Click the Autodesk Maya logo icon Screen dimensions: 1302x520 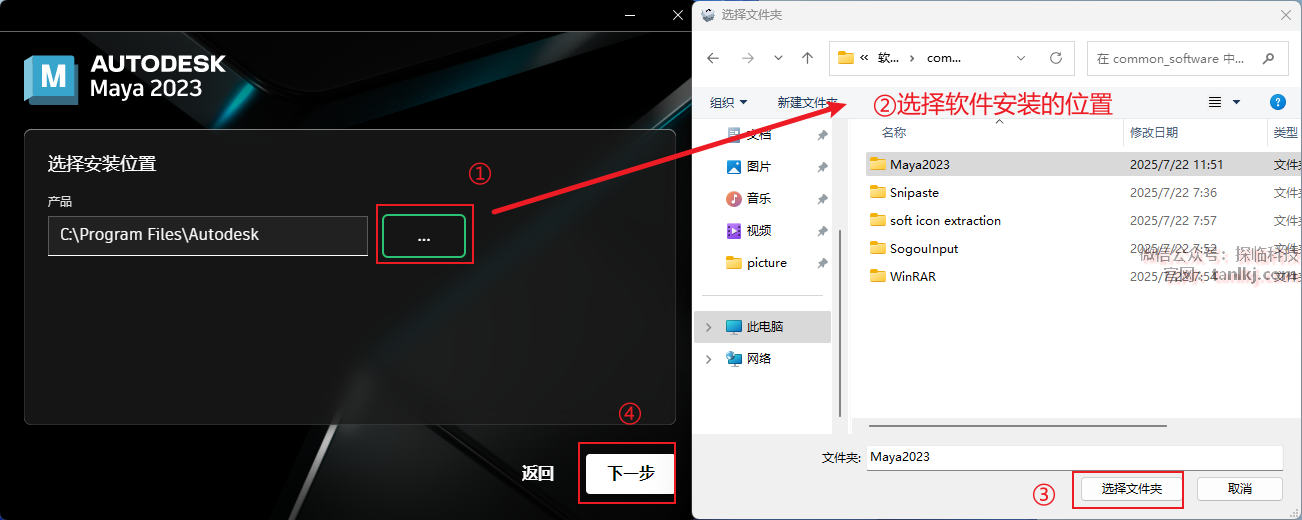click(x=51, y=79)
